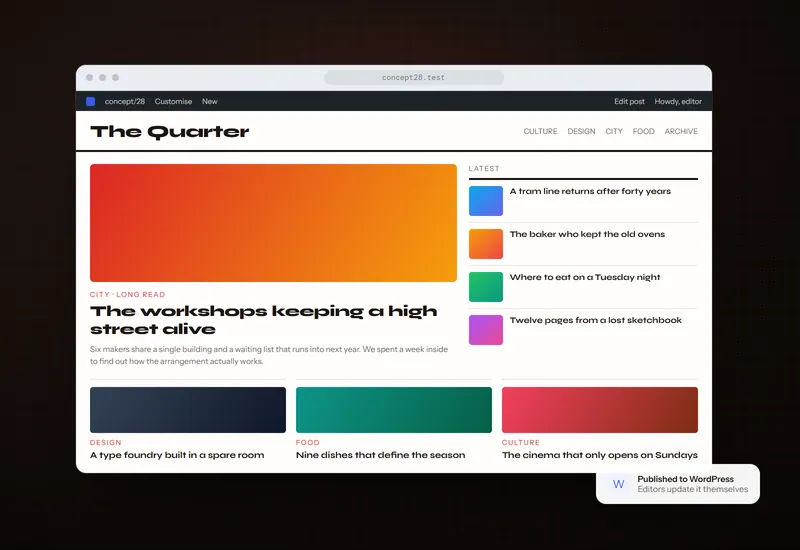
Task: Click the Published to WordPress notification title
Action: pos(685,479)
